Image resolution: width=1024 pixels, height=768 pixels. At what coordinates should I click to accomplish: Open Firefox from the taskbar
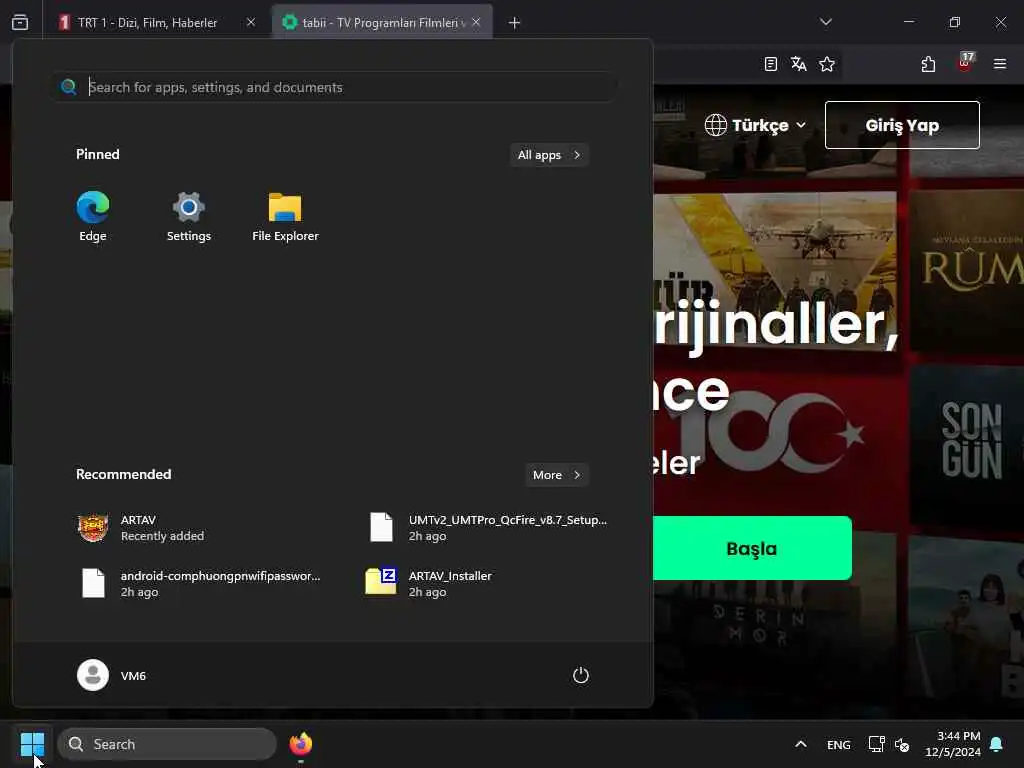pyautogui.click(x=301, y=744)
